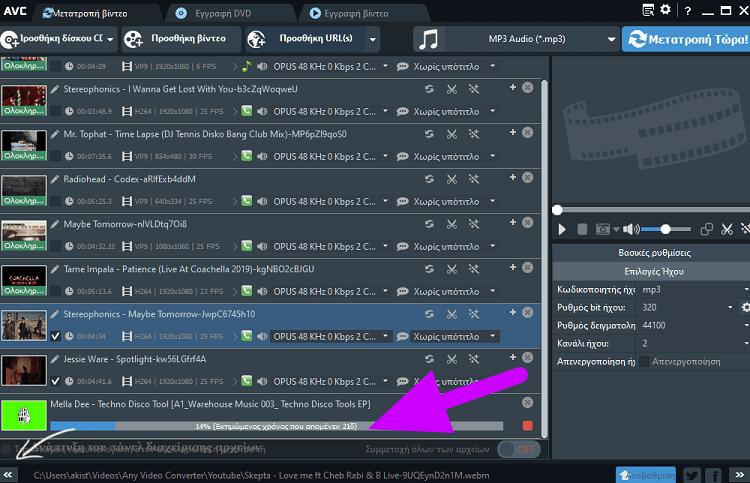Check the Mr. Tophat Time Lapse checkbox
The image size is (750, 483).
pos(55,156)
